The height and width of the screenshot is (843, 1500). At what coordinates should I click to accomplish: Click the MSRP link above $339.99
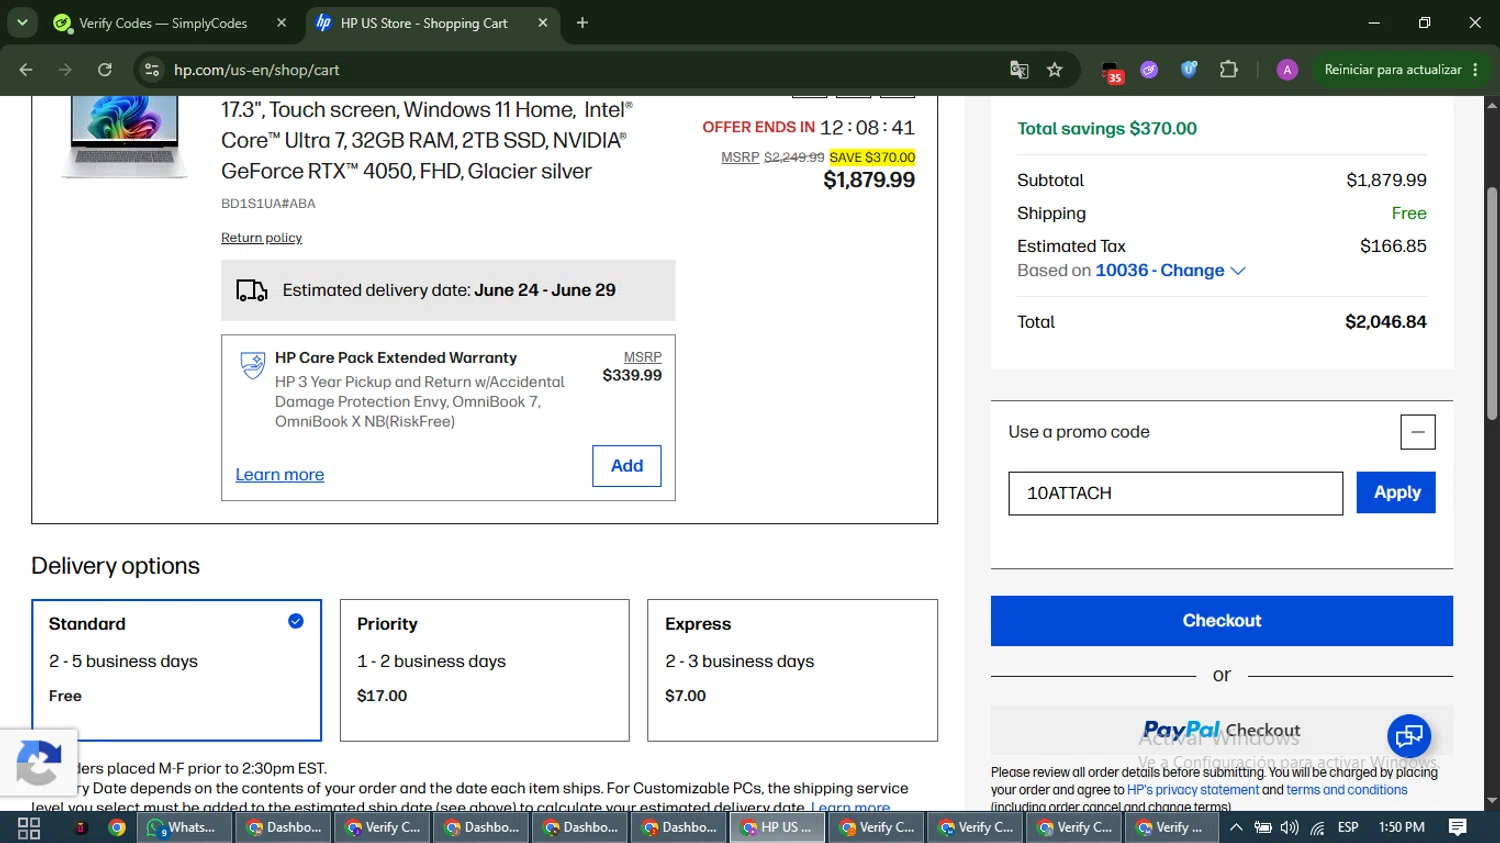coord(642,357)
